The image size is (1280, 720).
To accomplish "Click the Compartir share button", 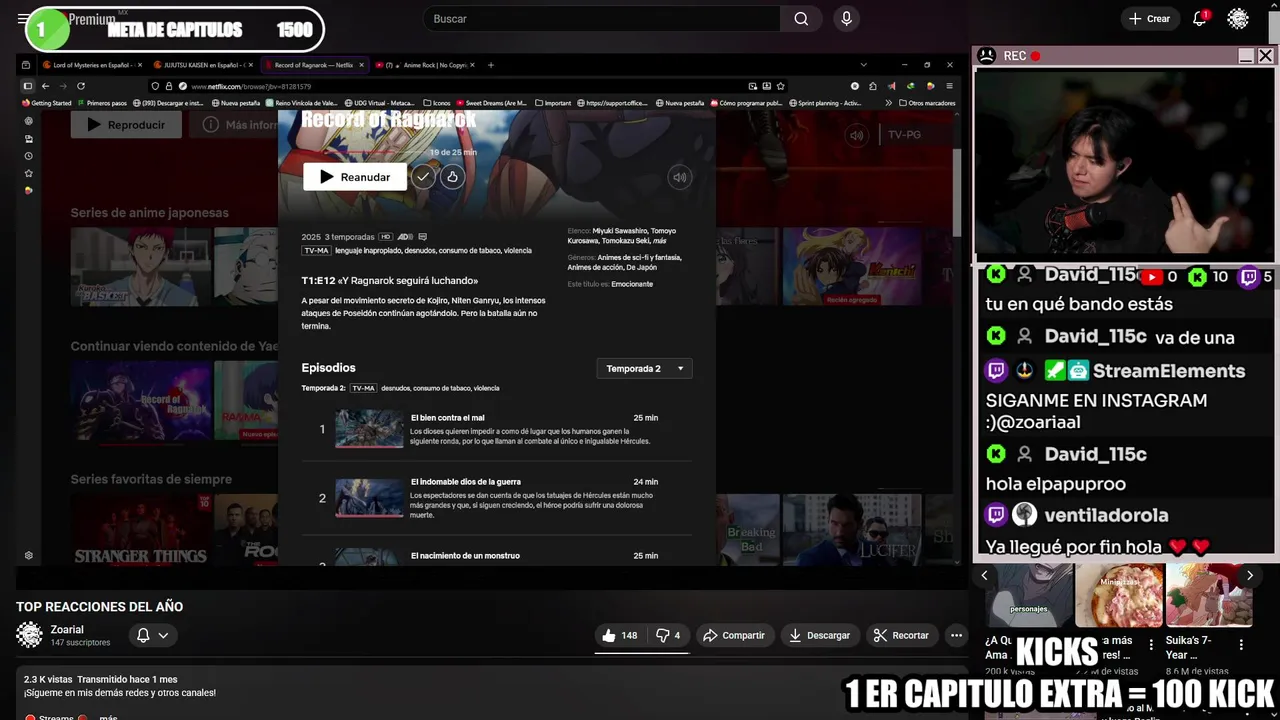I will click(x=733, y=635).
